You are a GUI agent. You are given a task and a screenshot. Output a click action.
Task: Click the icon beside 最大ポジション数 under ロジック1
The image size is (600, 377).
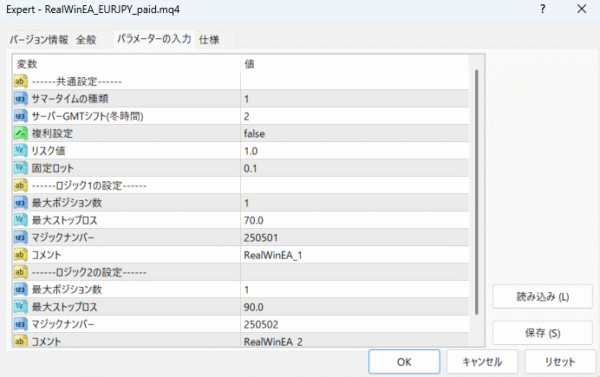[x=20, y=202]
